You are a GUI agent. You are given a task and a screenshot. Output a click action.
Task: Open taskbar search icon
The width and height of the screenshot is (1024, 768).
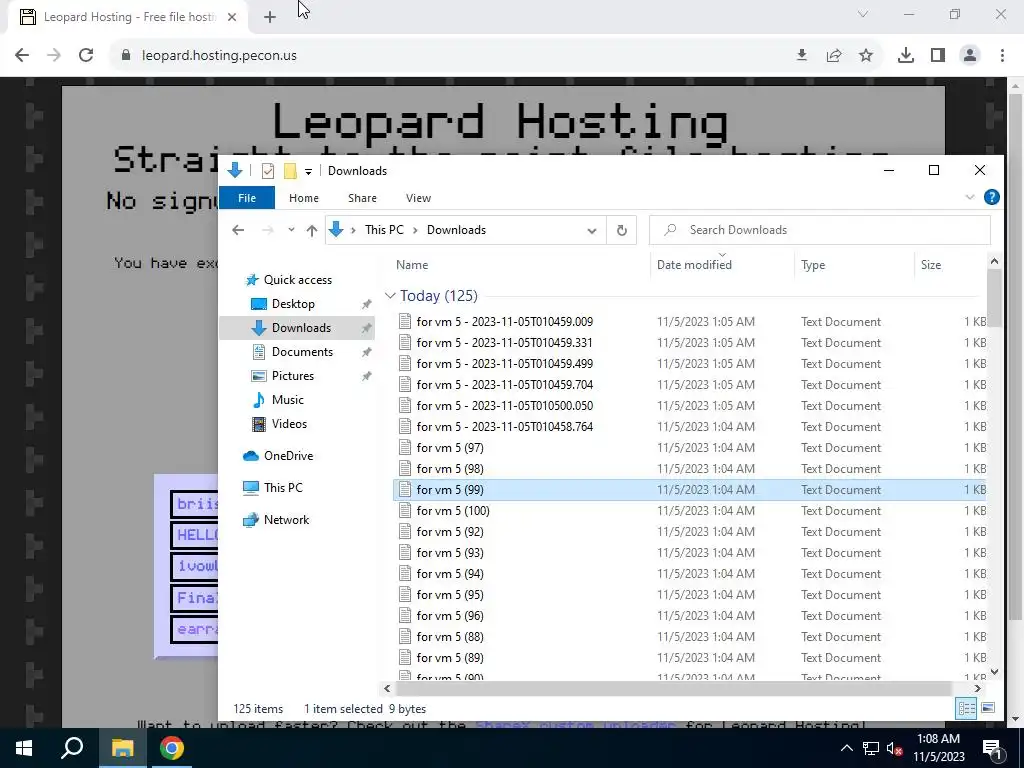pyautogui.click(x=72, y=748)
